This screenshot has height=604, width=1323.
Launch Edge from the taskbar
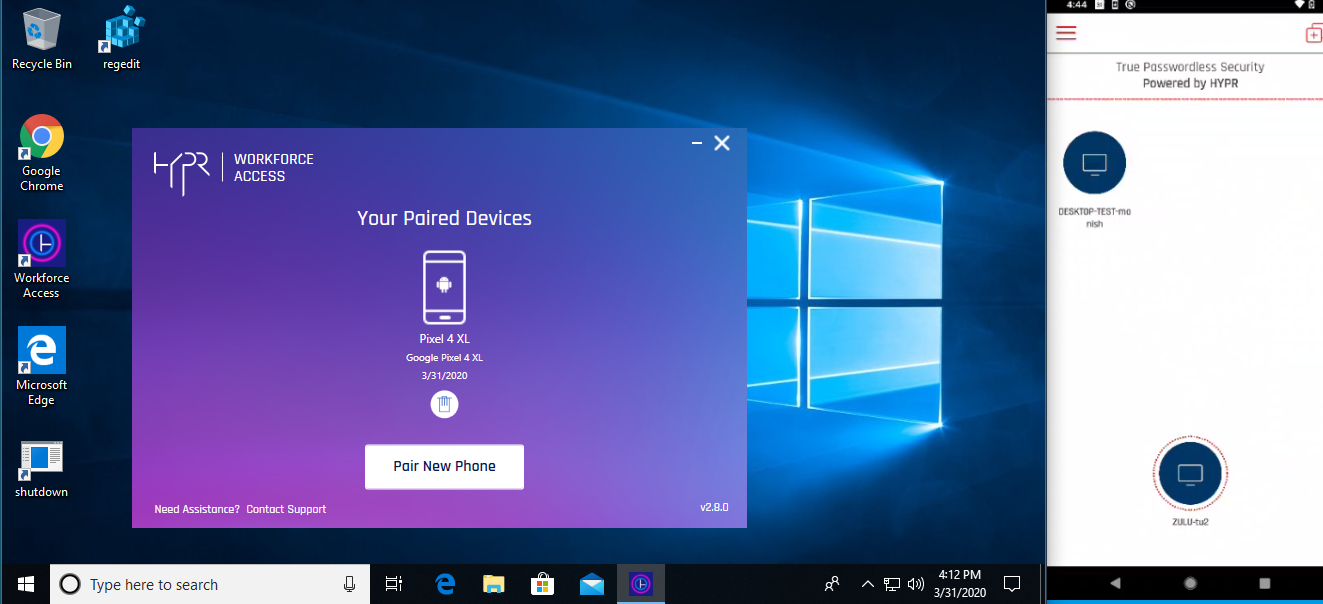tap(445, 584)
